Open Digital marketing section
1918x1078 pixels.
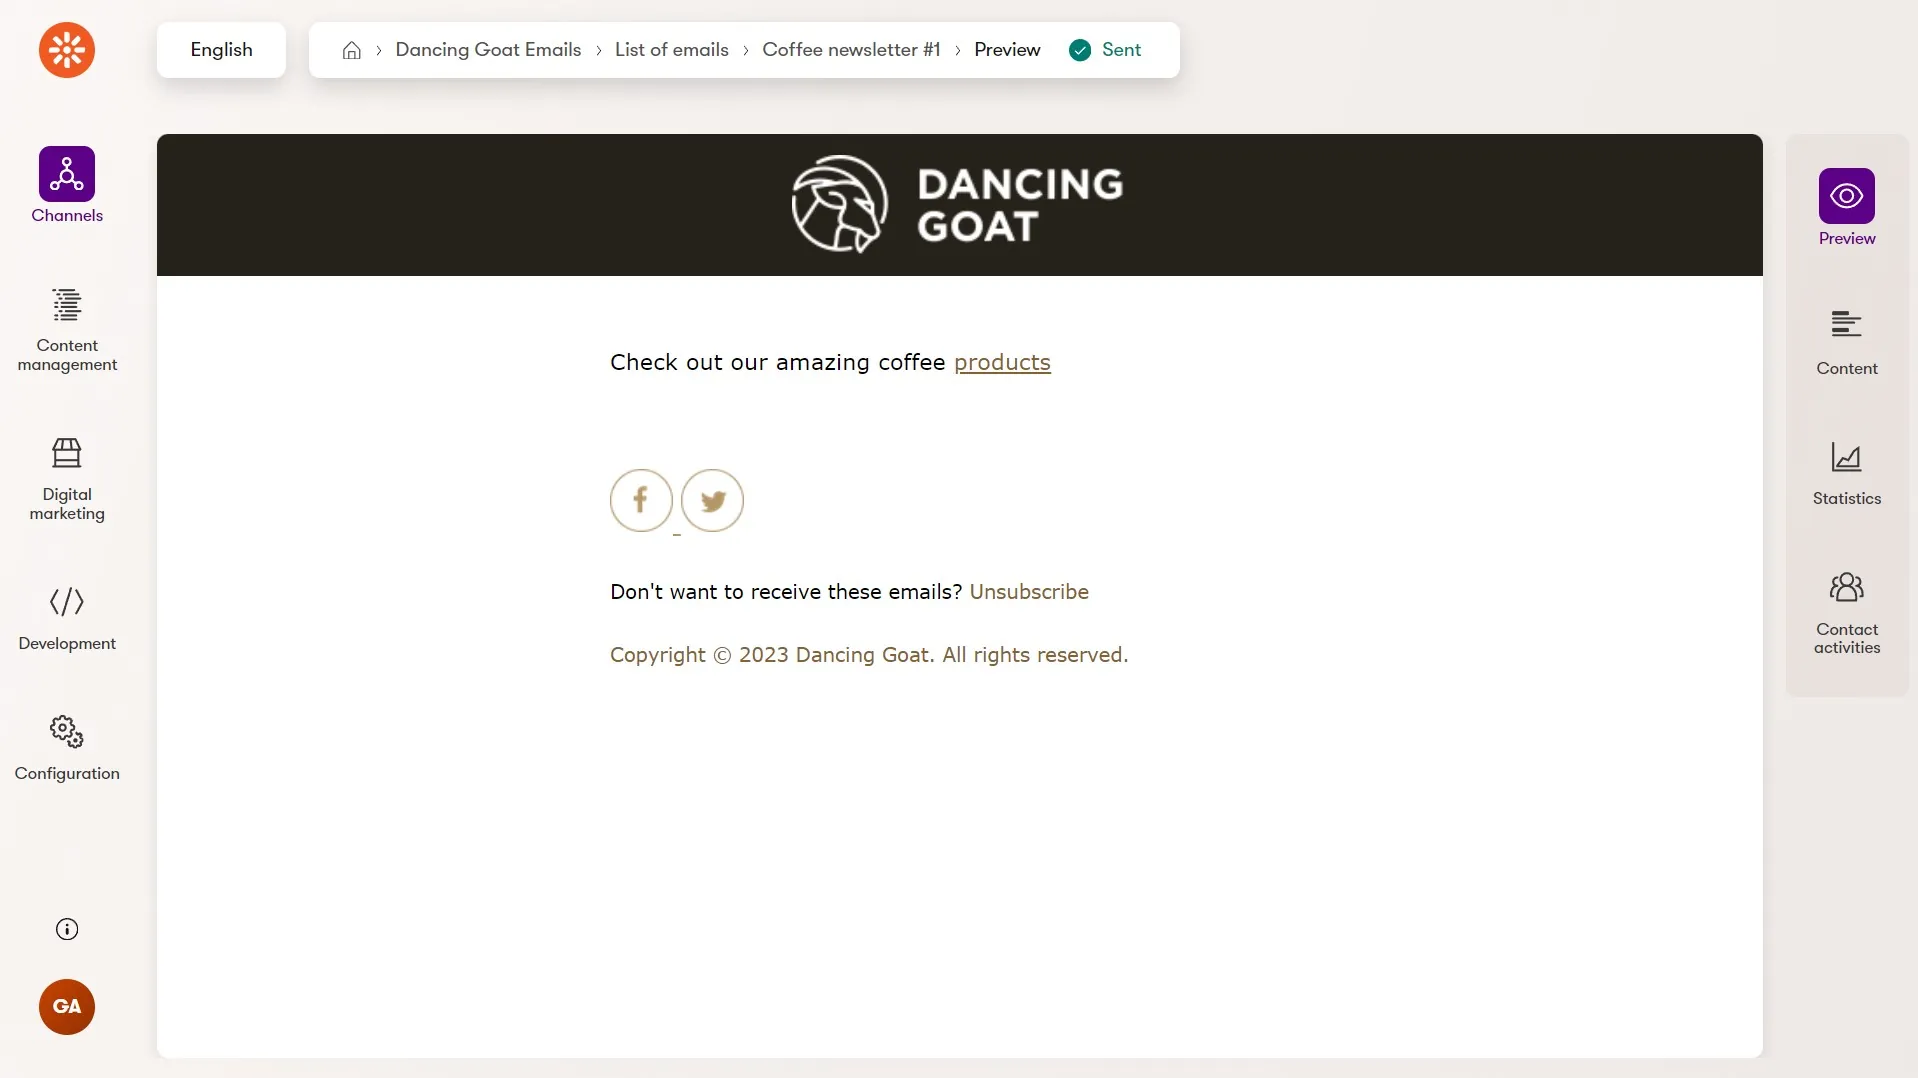point(67,479)
